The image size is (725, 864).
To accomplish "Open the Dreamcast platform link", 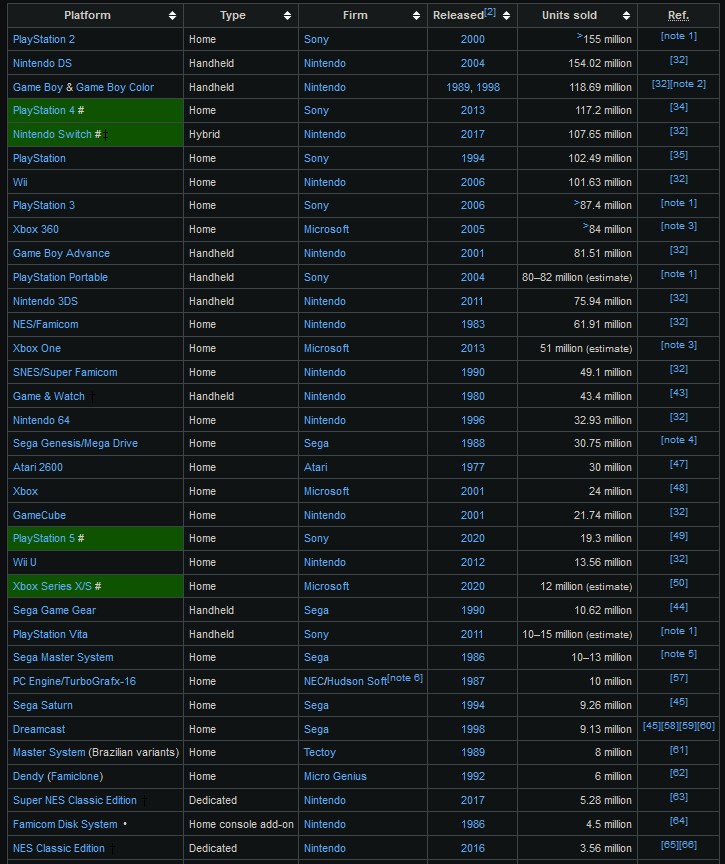I will click(x=39, y=730).
